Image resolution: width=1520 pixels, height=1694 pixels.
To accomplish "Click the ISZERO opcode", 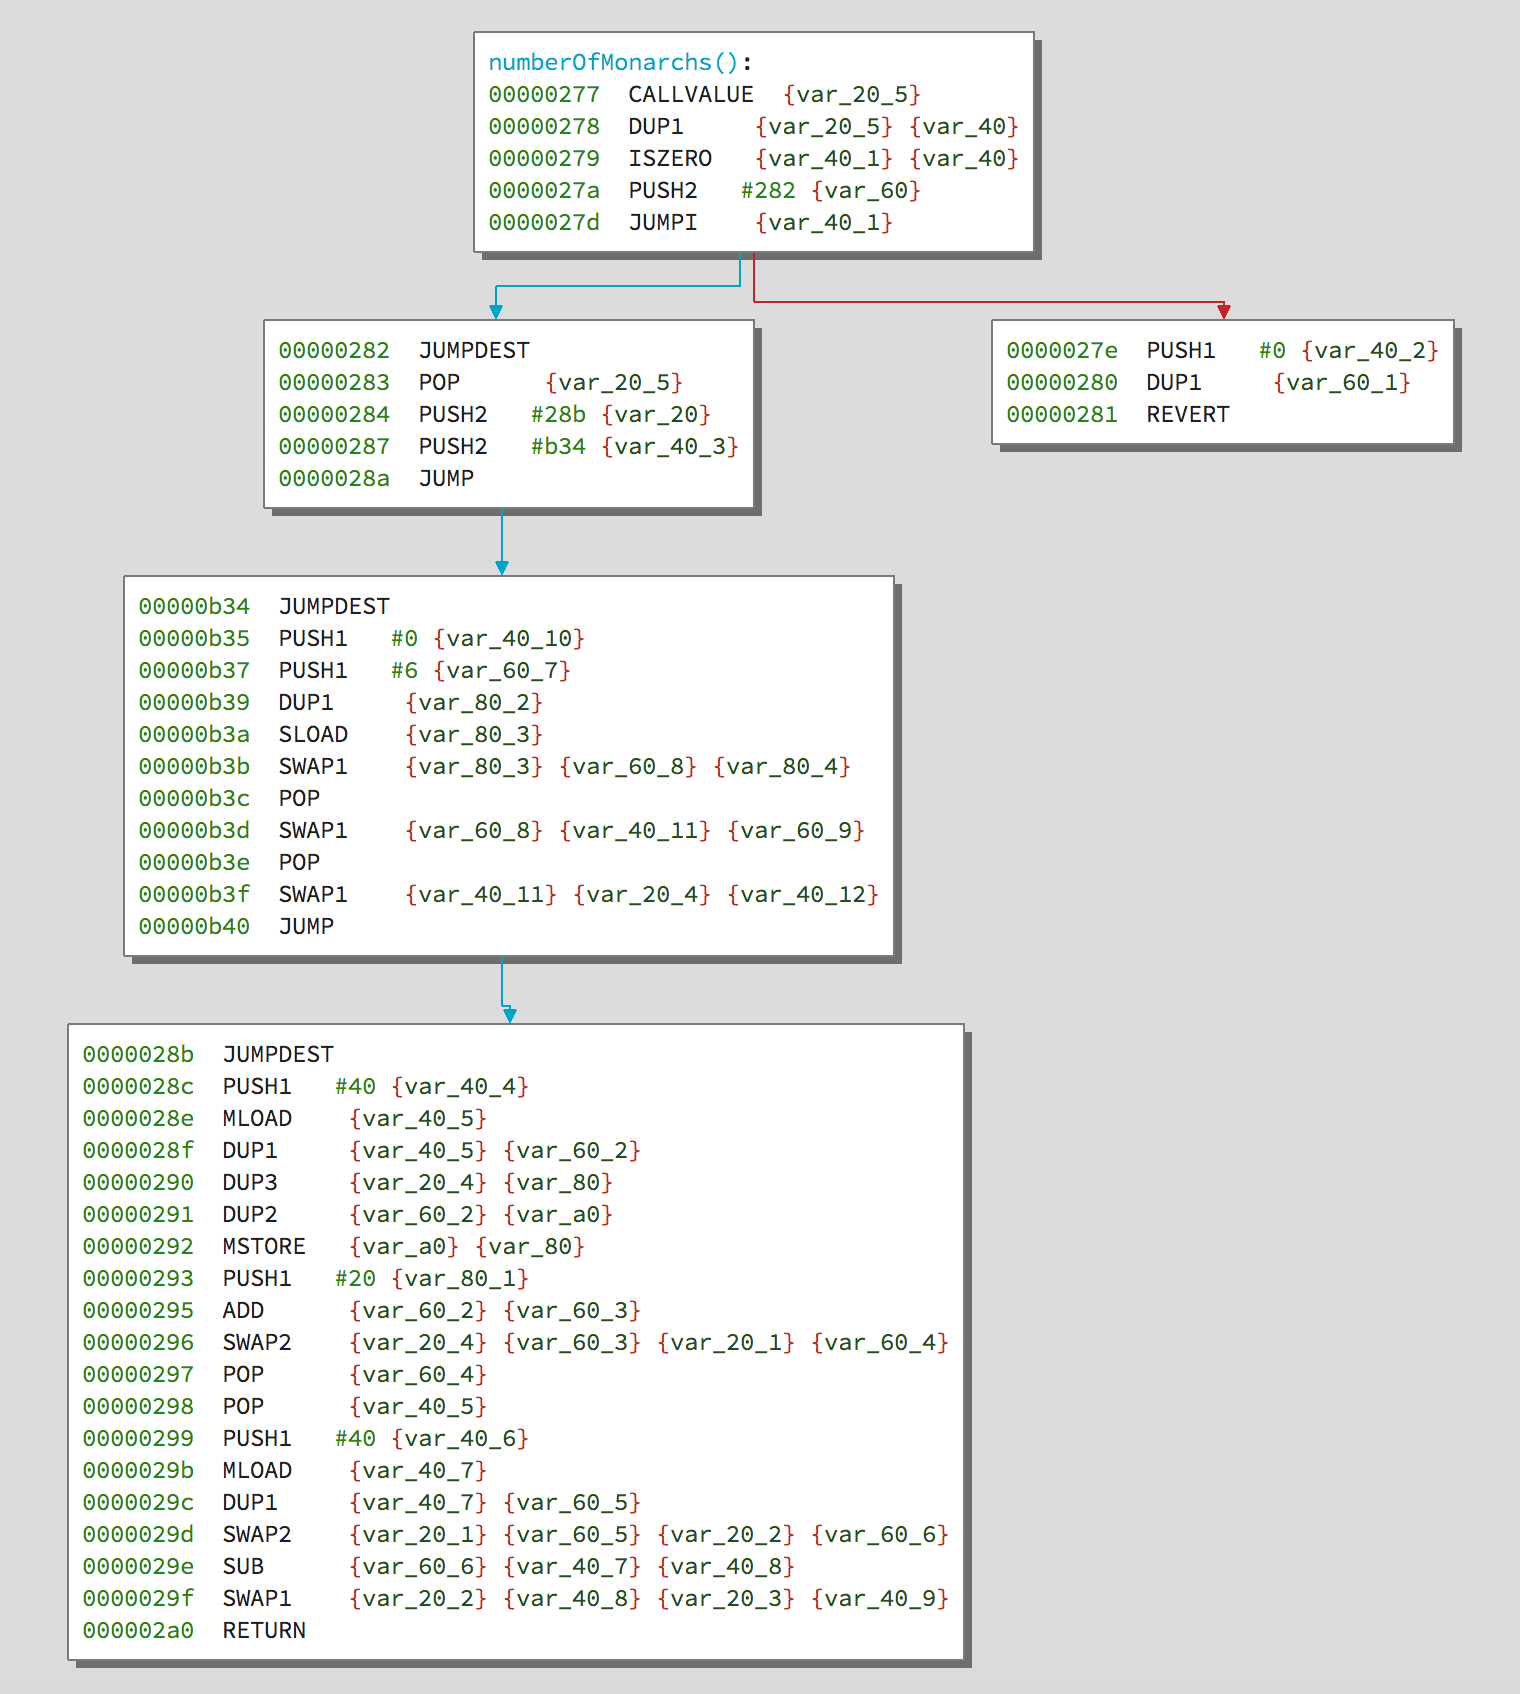I will [x=669, y=158].
